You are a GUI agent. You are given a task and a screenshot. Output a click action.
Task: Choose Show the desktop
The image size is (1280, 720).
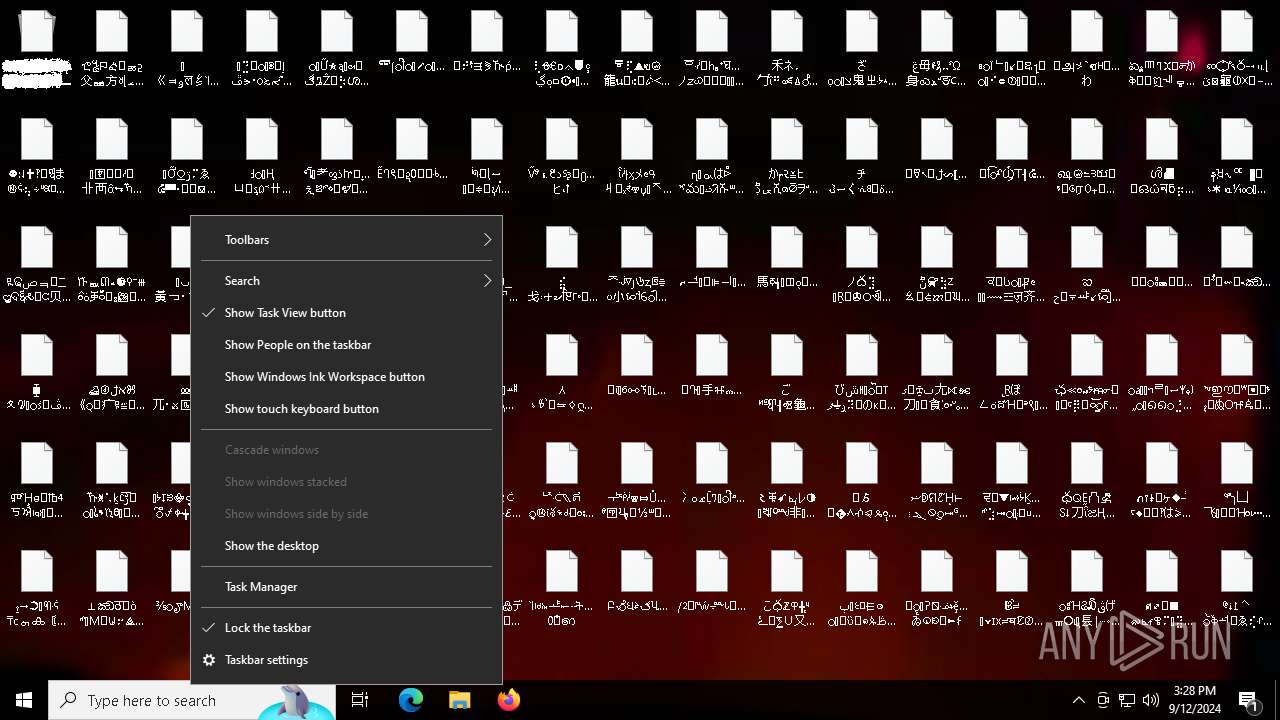click(346, 546)
